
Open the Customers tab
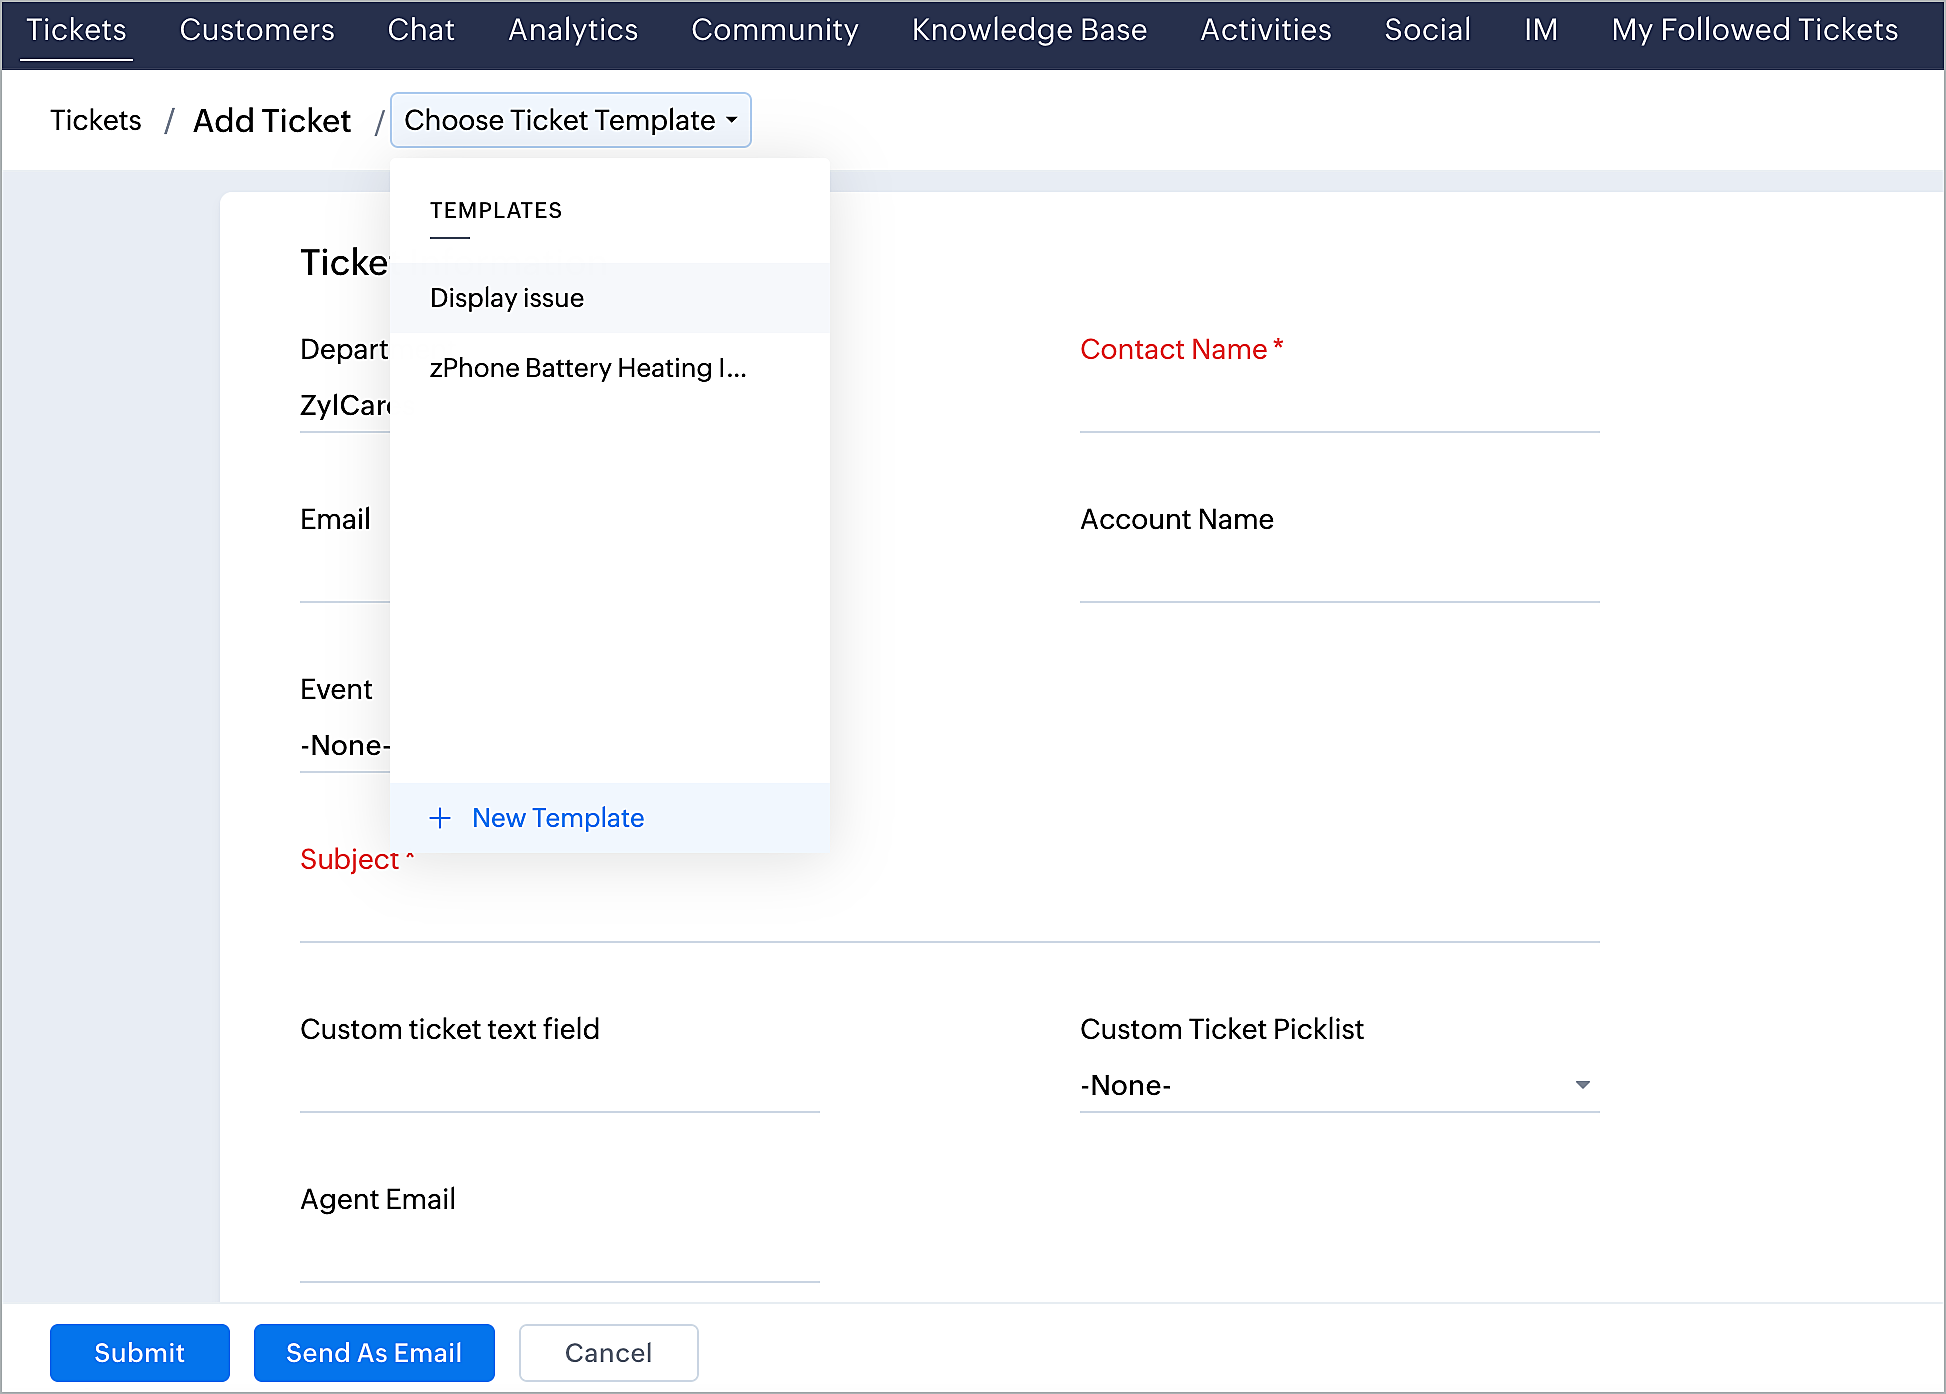click(x=257, y=30)
